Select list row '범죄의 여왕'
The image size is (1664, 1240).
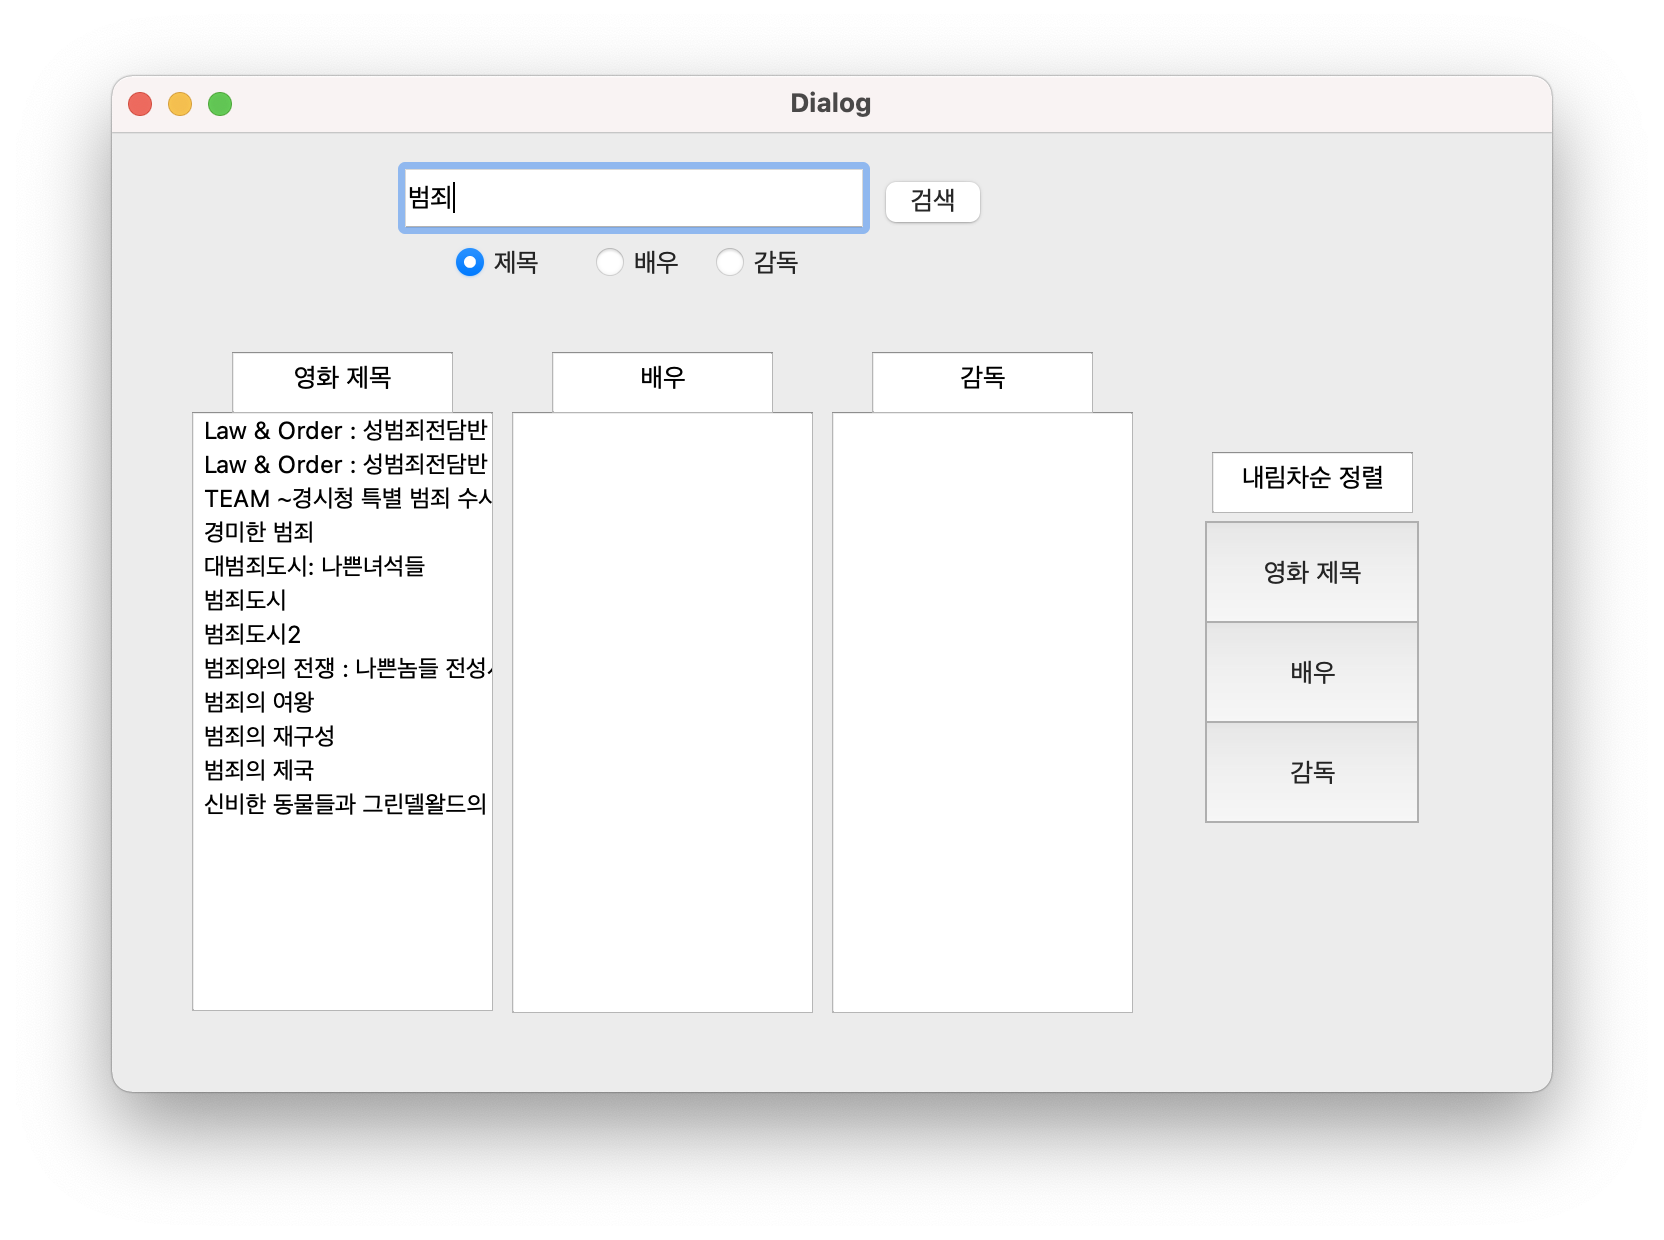tap(342, 702)
